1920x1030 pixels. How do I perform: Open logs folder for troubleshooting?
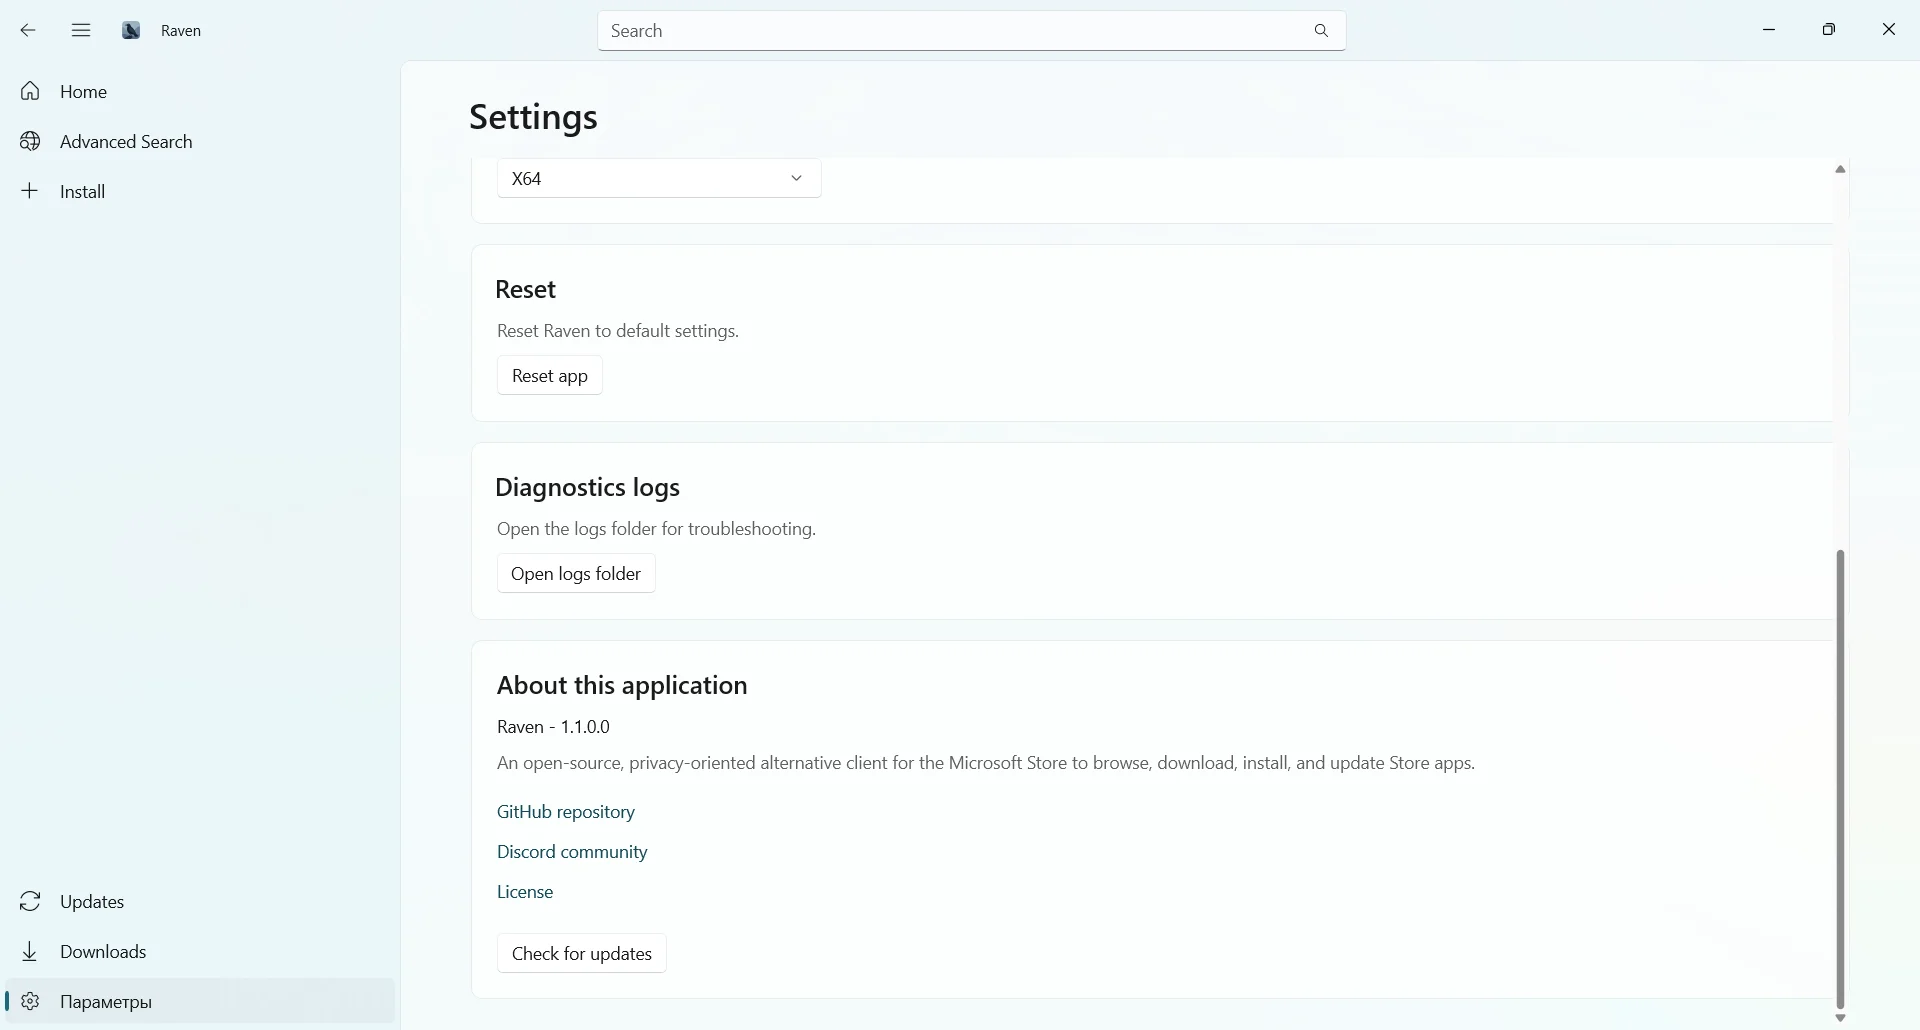[x=576, y=574]
